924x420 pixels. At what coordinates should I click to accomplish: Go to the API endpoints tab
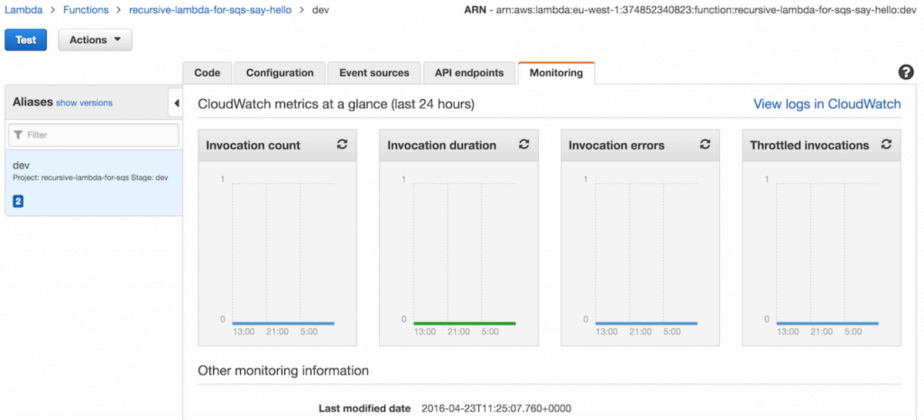(x=469, y=73)
